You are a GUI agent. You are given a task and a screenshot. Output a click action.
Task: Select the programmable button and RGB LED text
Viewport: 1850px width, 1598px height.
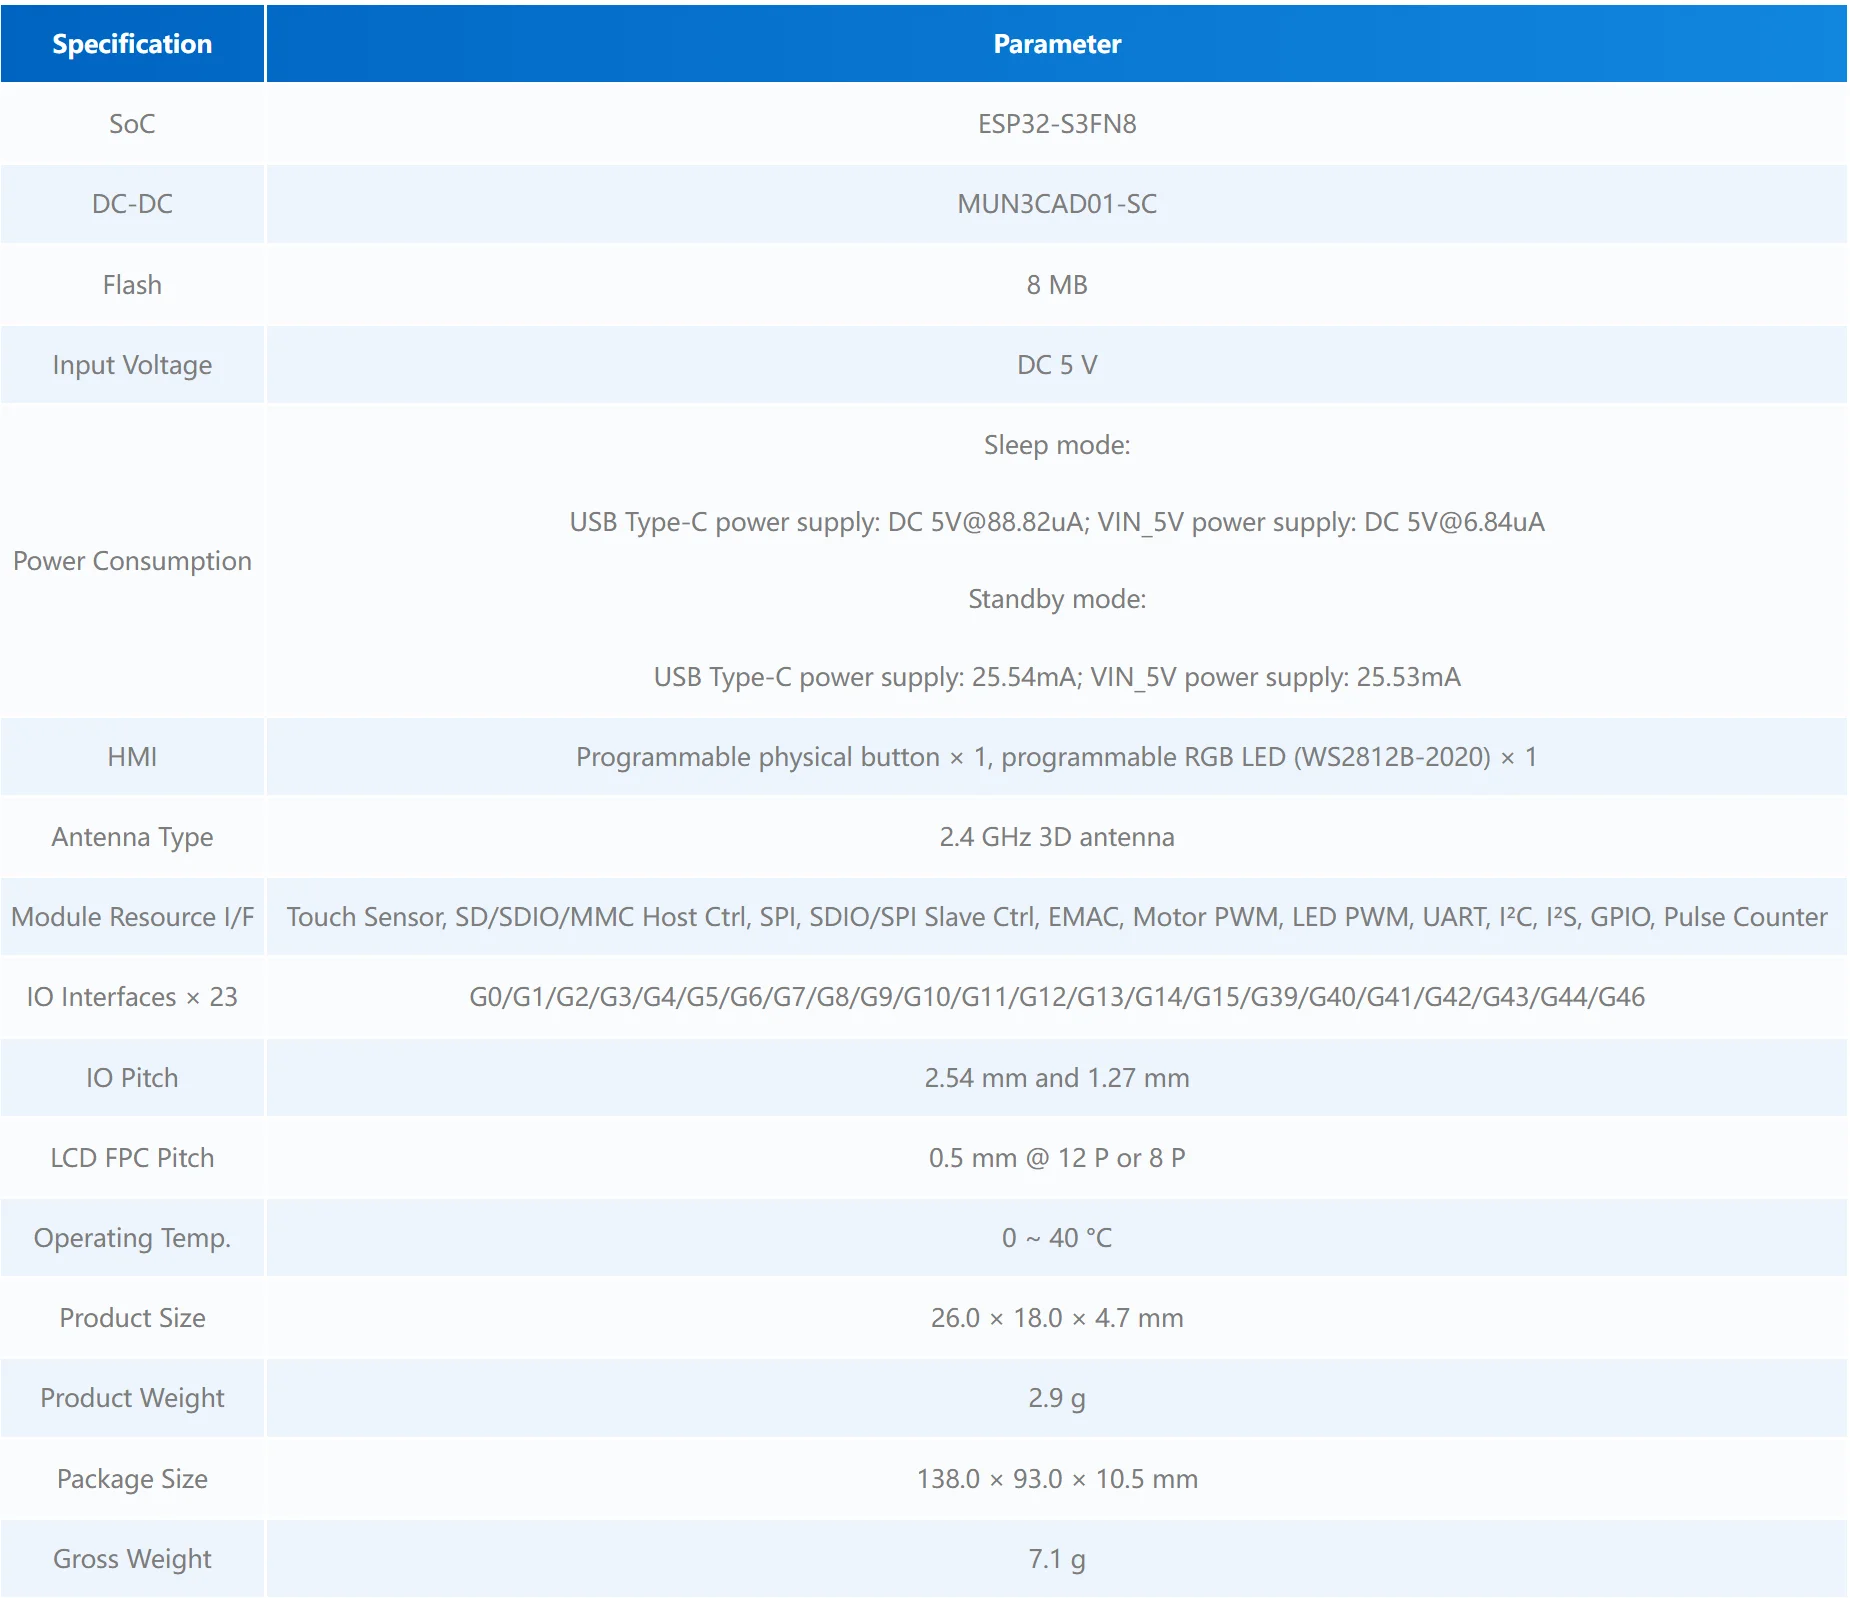coord(1057,757)
